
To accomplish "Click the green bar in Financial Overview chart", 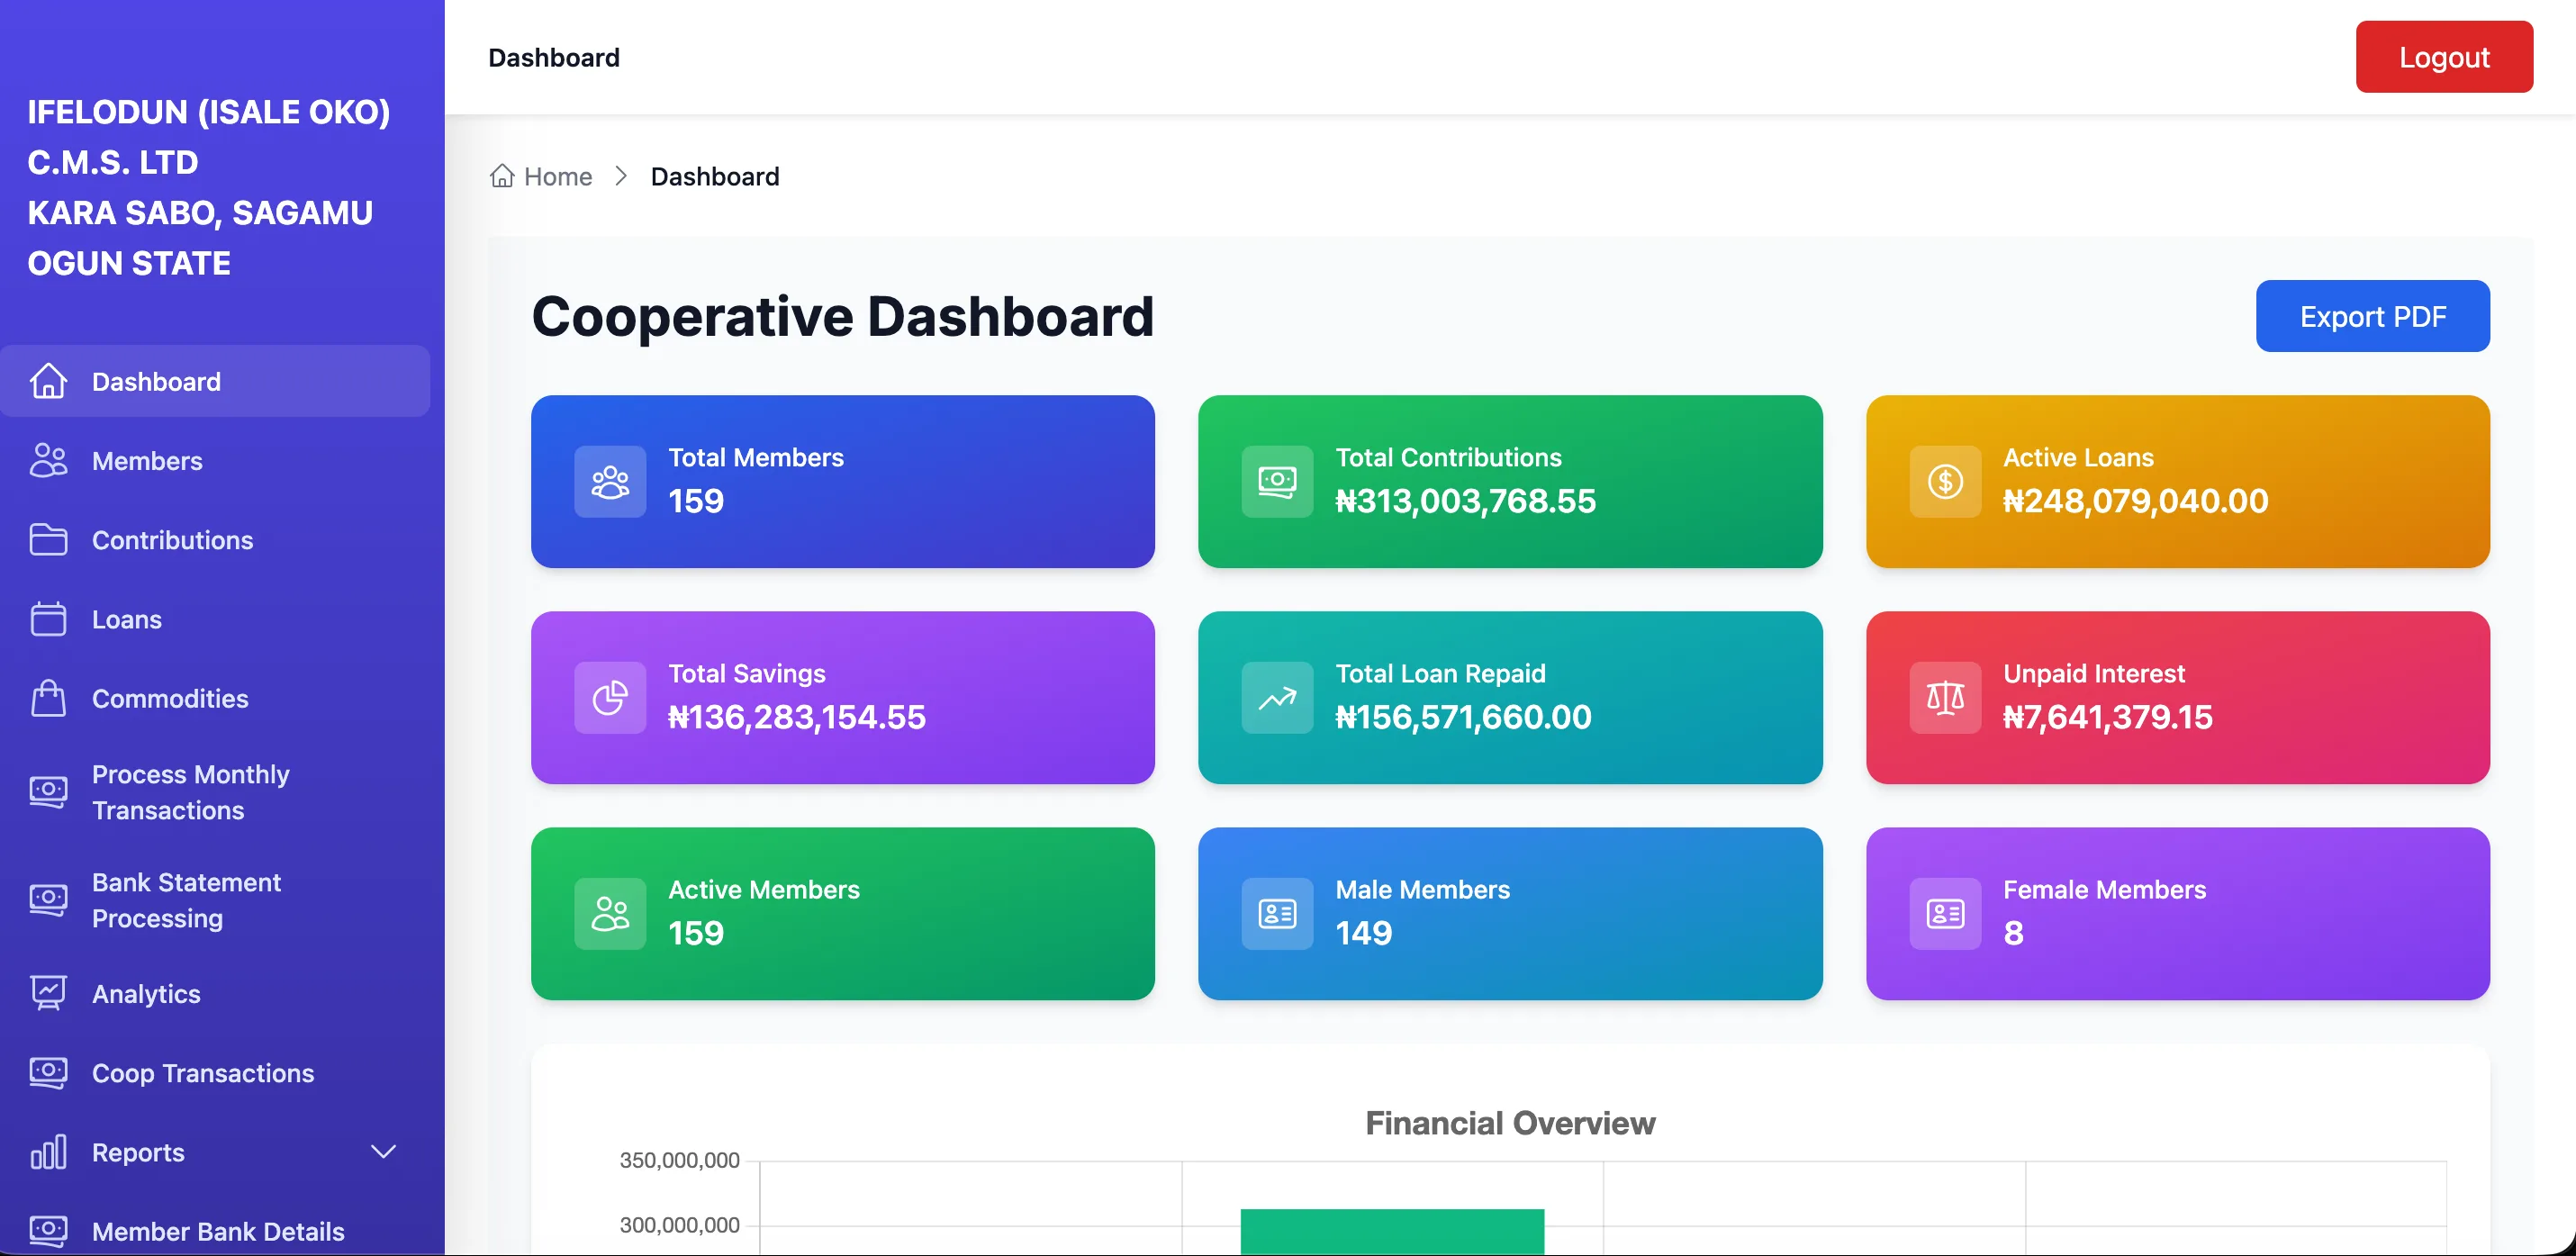I will (1392, 1232).
